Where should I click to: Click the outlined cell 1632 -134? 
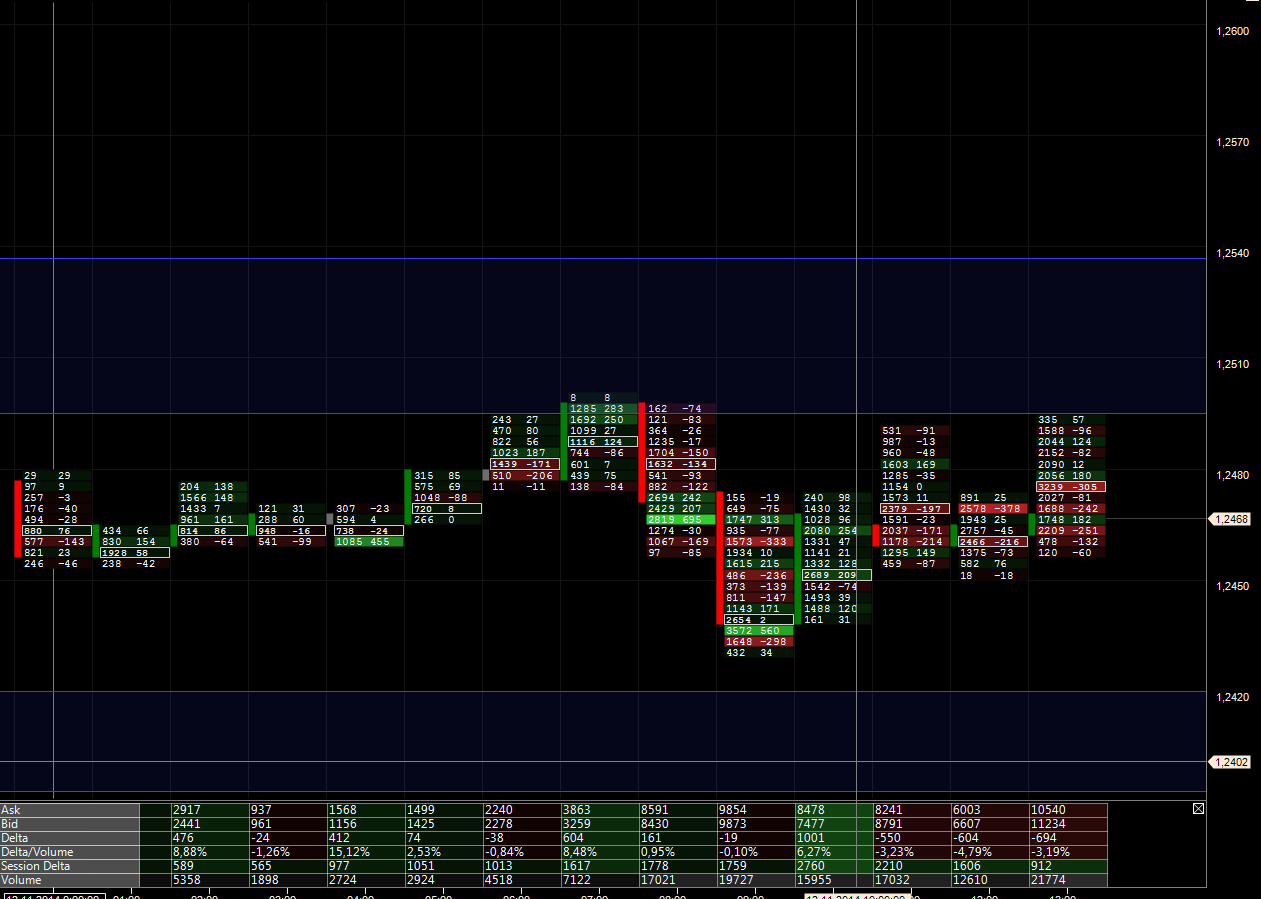click(681, 465)
